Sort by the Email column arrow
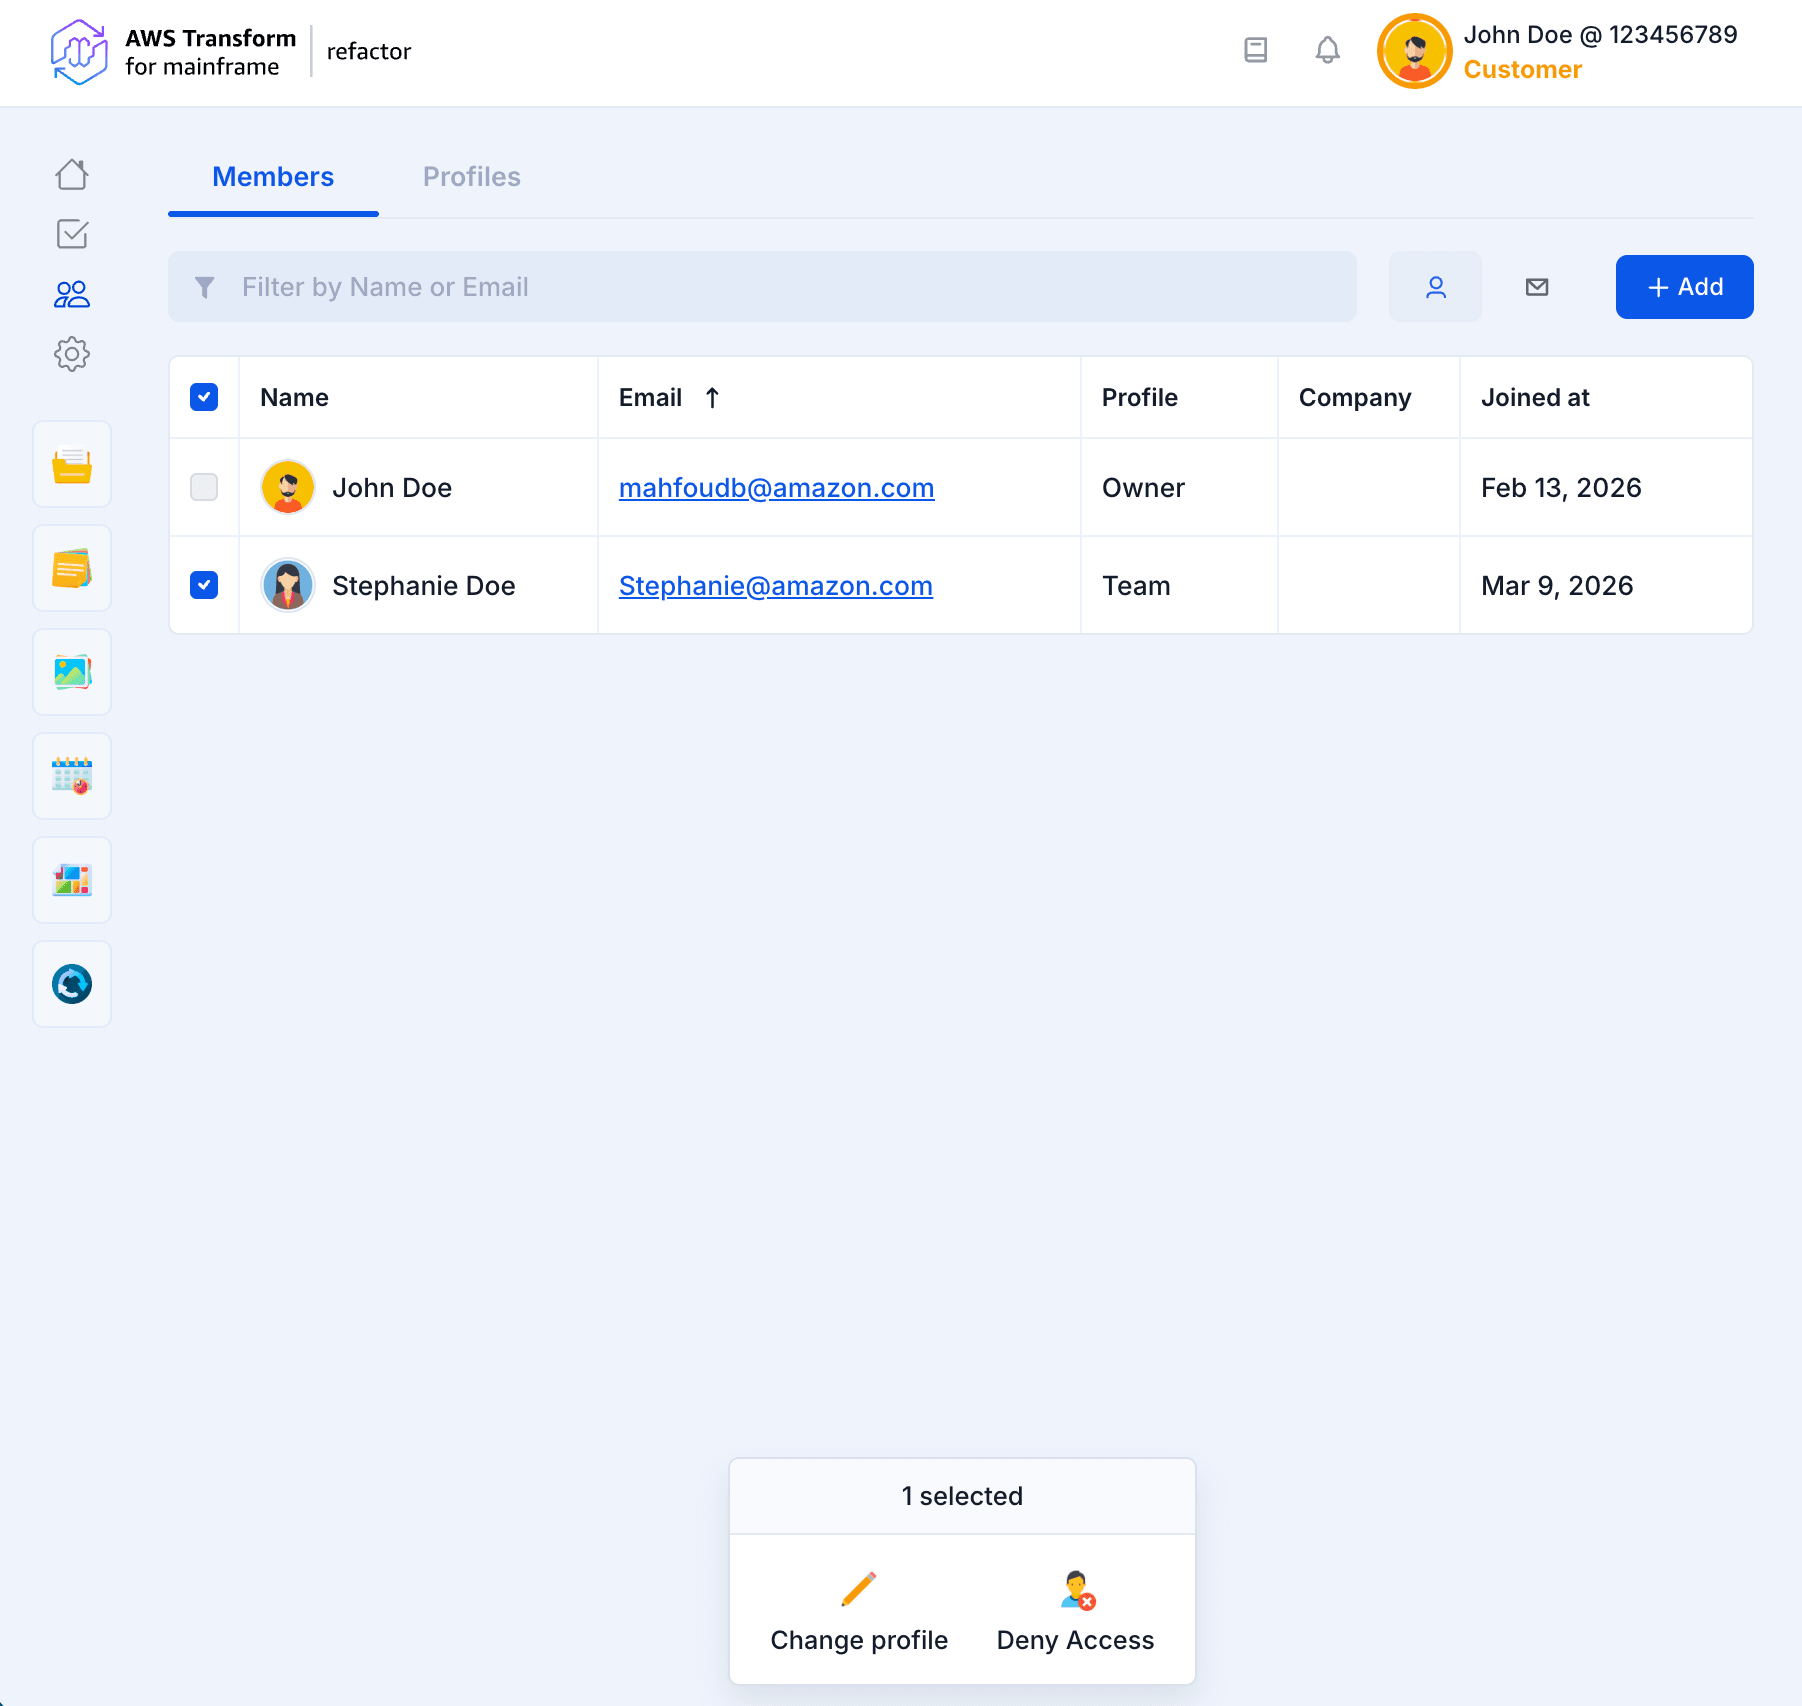Viewport: 1802px width, 1706px height. [x=712, y=398]
